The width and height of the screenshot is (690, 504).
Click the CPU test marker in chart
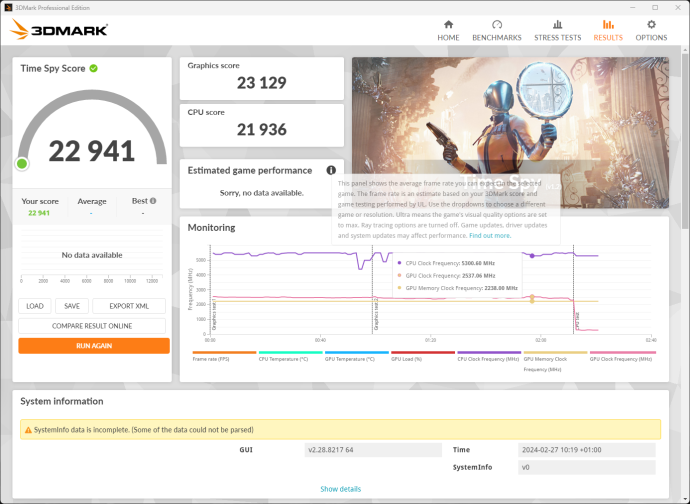tap(577, 321)
